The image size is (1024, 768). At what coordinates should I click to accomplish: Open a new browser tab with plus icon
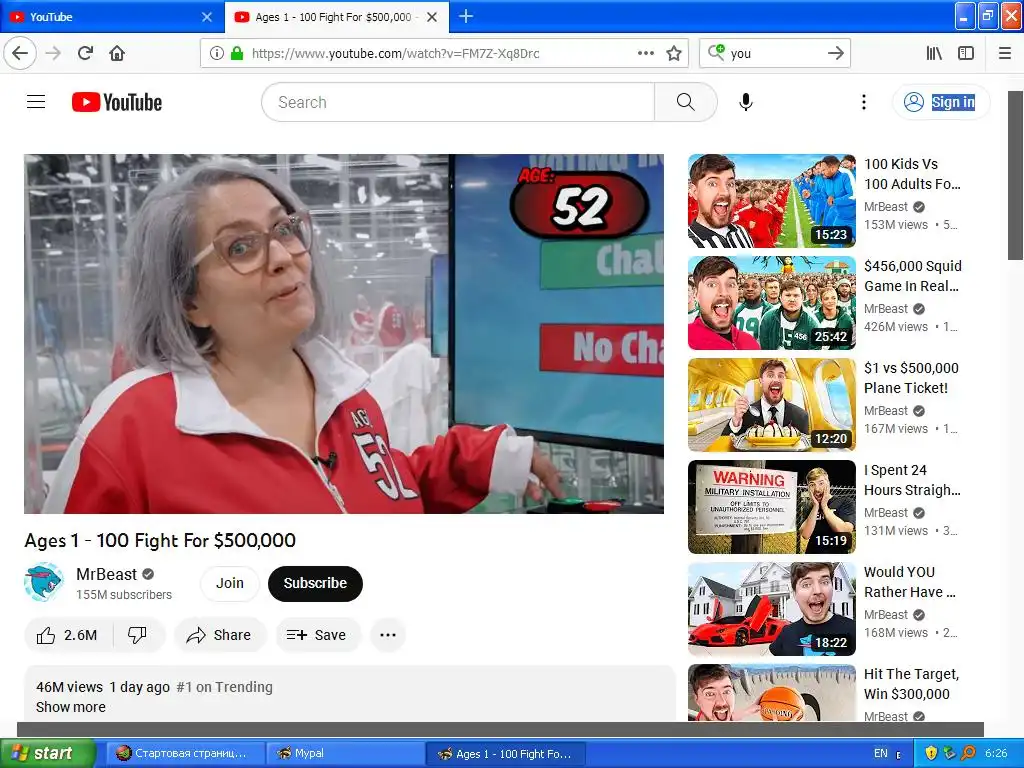[466, 16]
